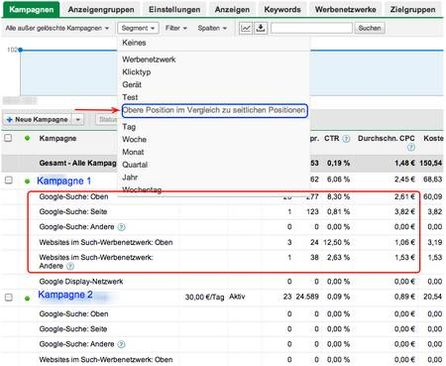Click the chart data point at 102
The width and height of the screenshot is (446, 366).
pyautogui.click(x=20, y=50)
